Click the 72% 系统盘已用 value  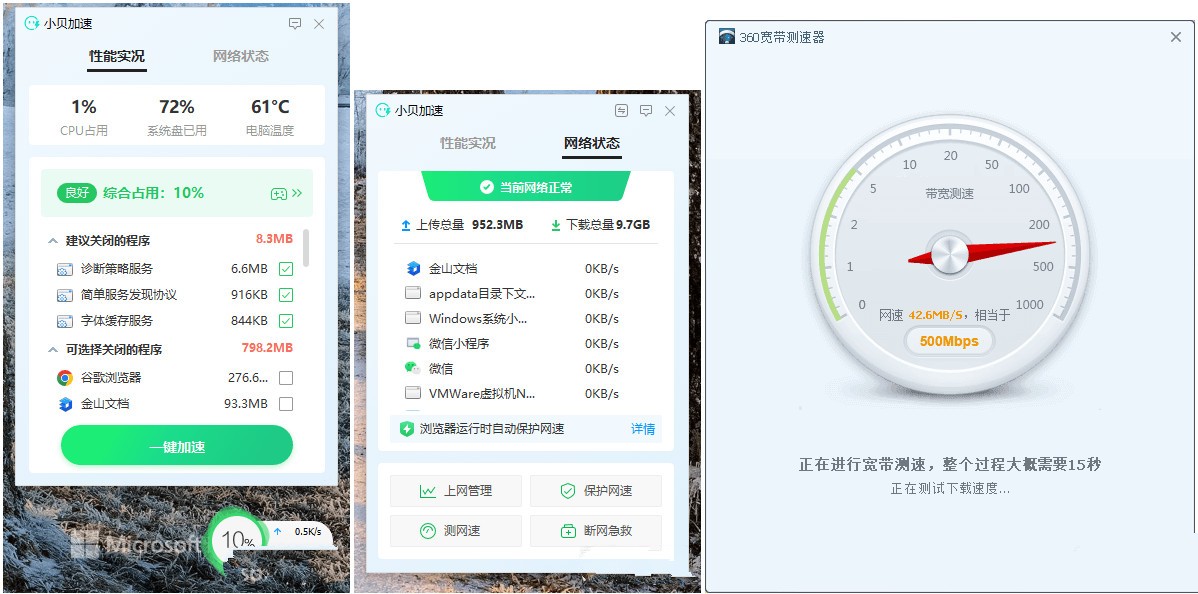tap(176, 106)
